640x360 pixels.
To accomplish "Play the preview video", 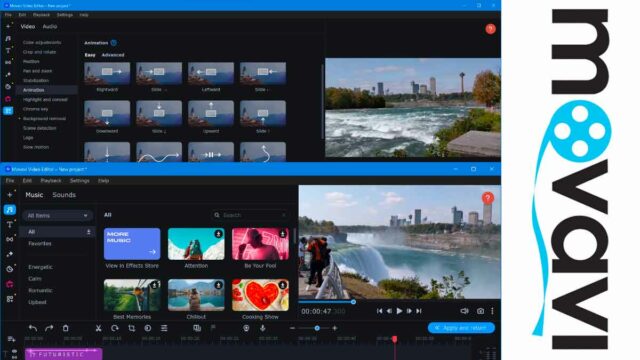I will tap(399, 311).
